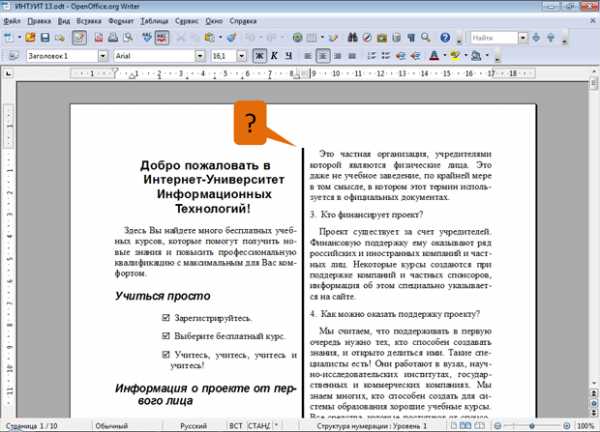Screen dimensions: 600x432
Task: Open OpenOffice.org Help question icon
Action: (x=445, y=37)
